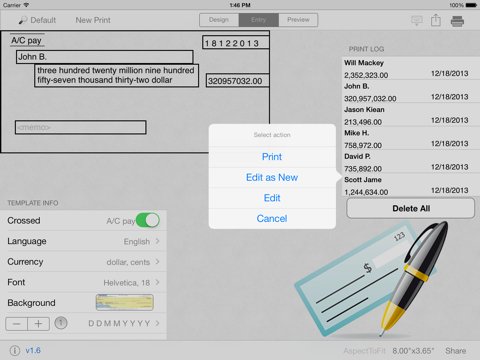Open Language setting chevron (English)
The height and width of the screenshot is (360, 480).
(x=157, y=241)
